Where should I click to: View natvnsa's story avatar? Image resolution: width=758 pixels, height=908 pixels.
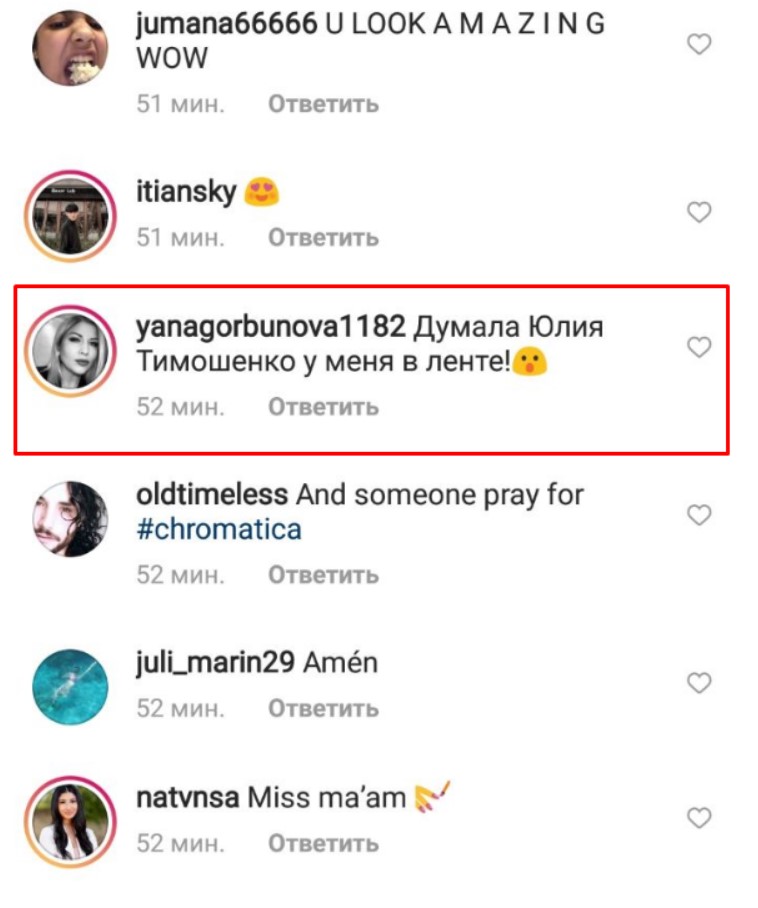coord(70,822)
